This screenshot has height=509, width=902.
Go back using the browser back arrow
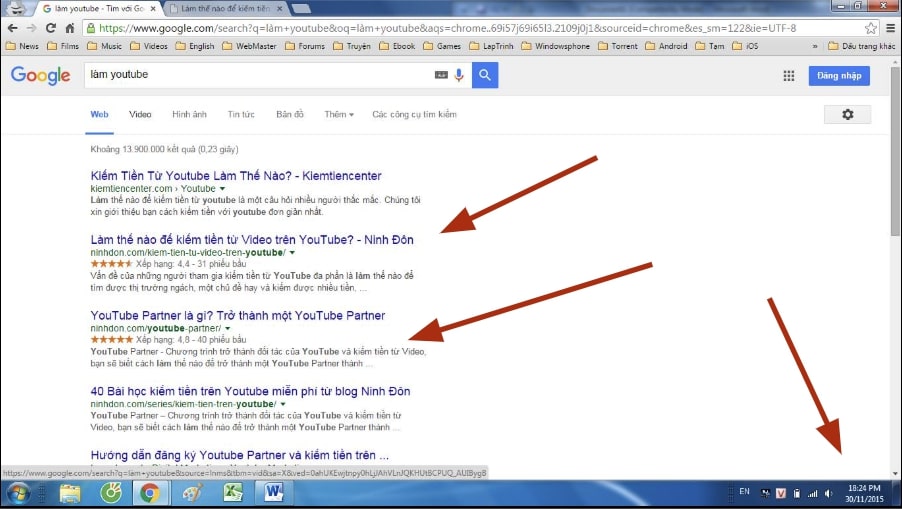point(12,28)
